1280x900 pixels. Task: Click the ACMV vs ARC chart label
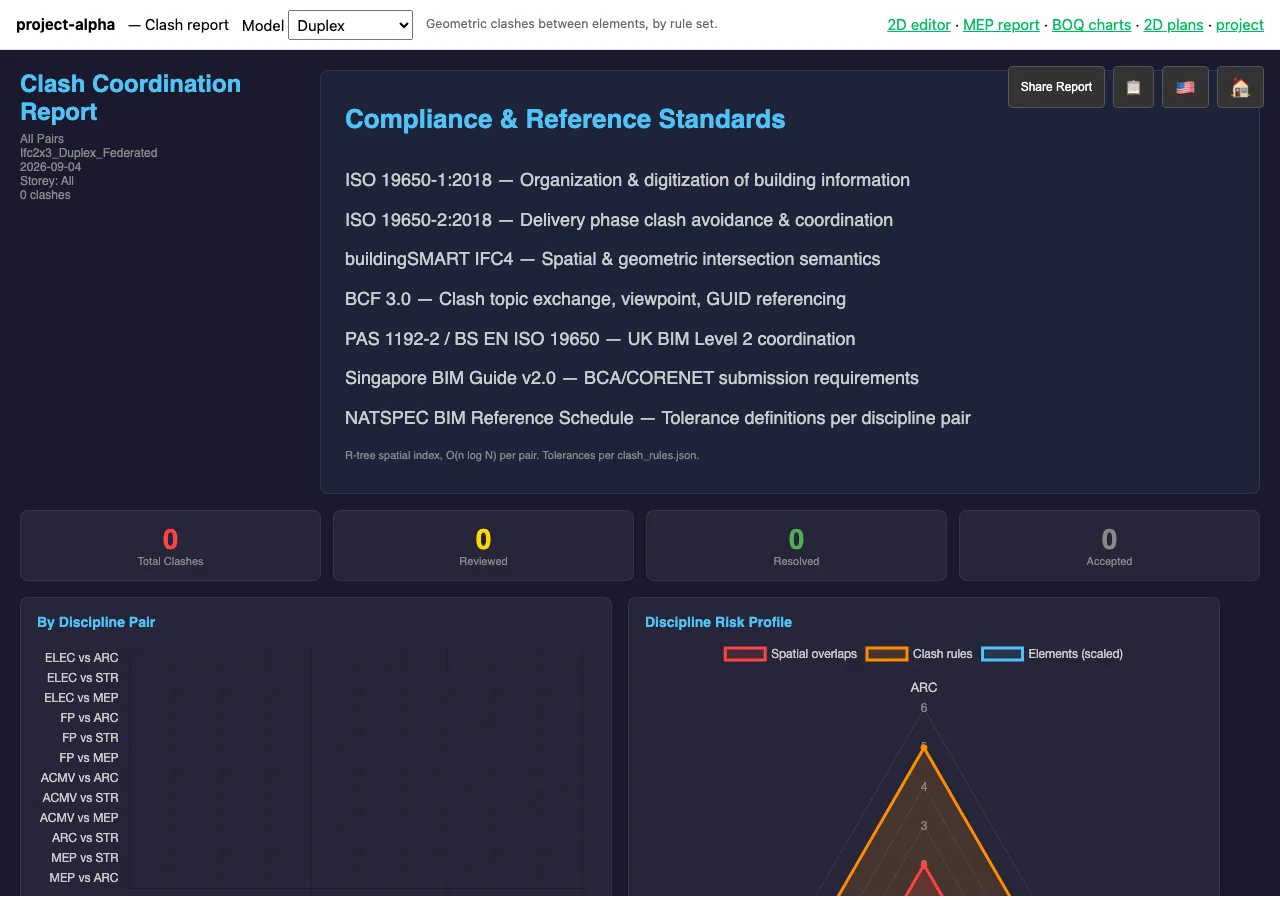pos(80,778)
